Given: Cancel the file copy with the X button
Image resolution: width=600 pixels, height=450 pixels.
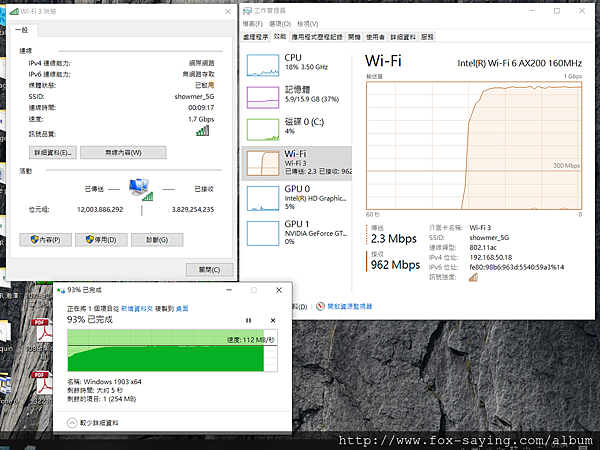Looking at the screenshot, I should coord(273,320).
